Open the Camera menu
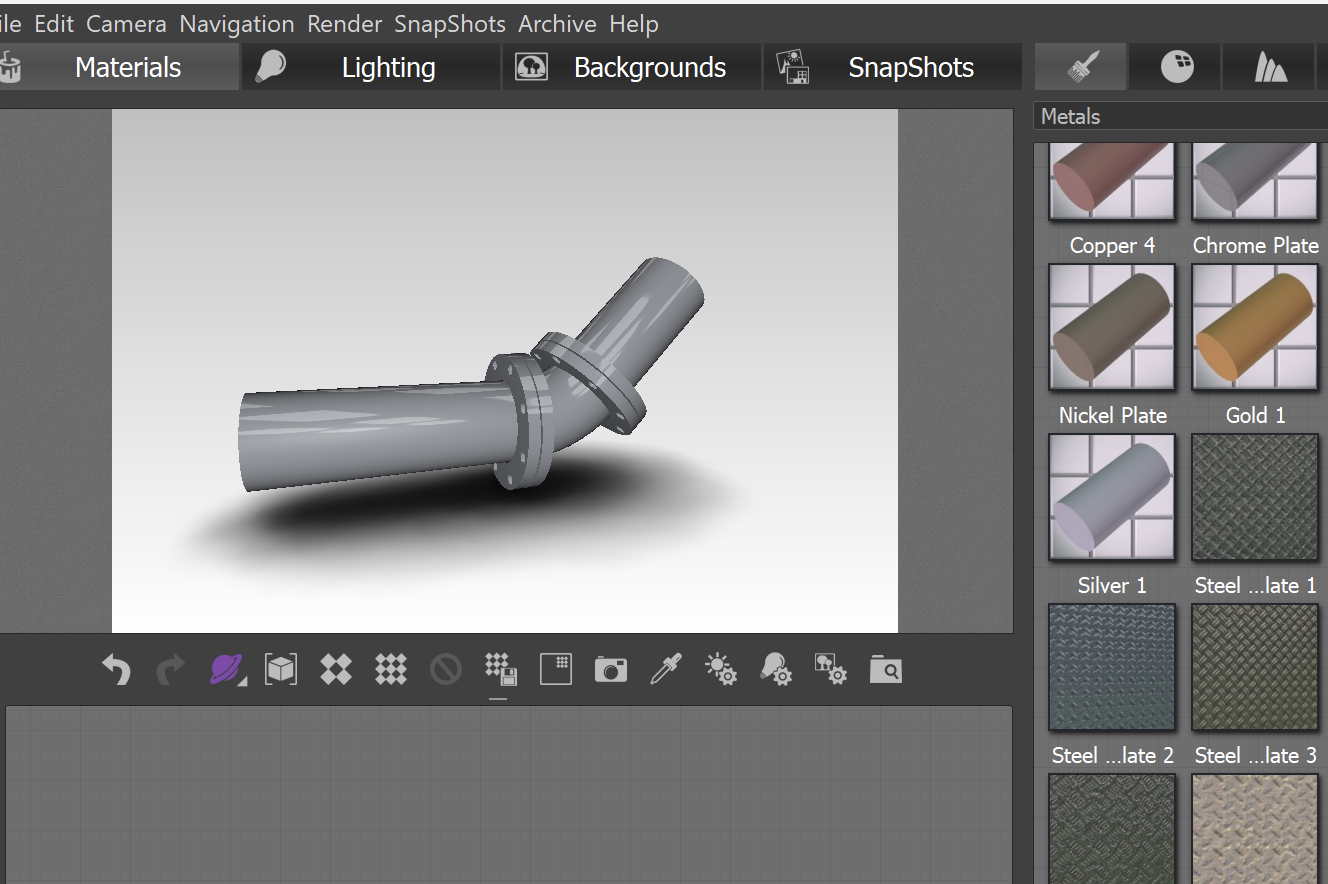The image size is (1328, 884). 126,24
